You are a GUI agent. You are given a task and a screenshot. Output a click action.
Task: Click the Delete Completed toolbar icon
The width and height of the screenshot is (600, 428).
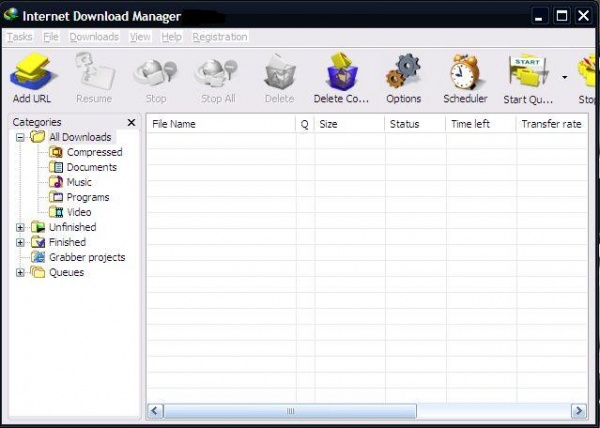(342, 72)
